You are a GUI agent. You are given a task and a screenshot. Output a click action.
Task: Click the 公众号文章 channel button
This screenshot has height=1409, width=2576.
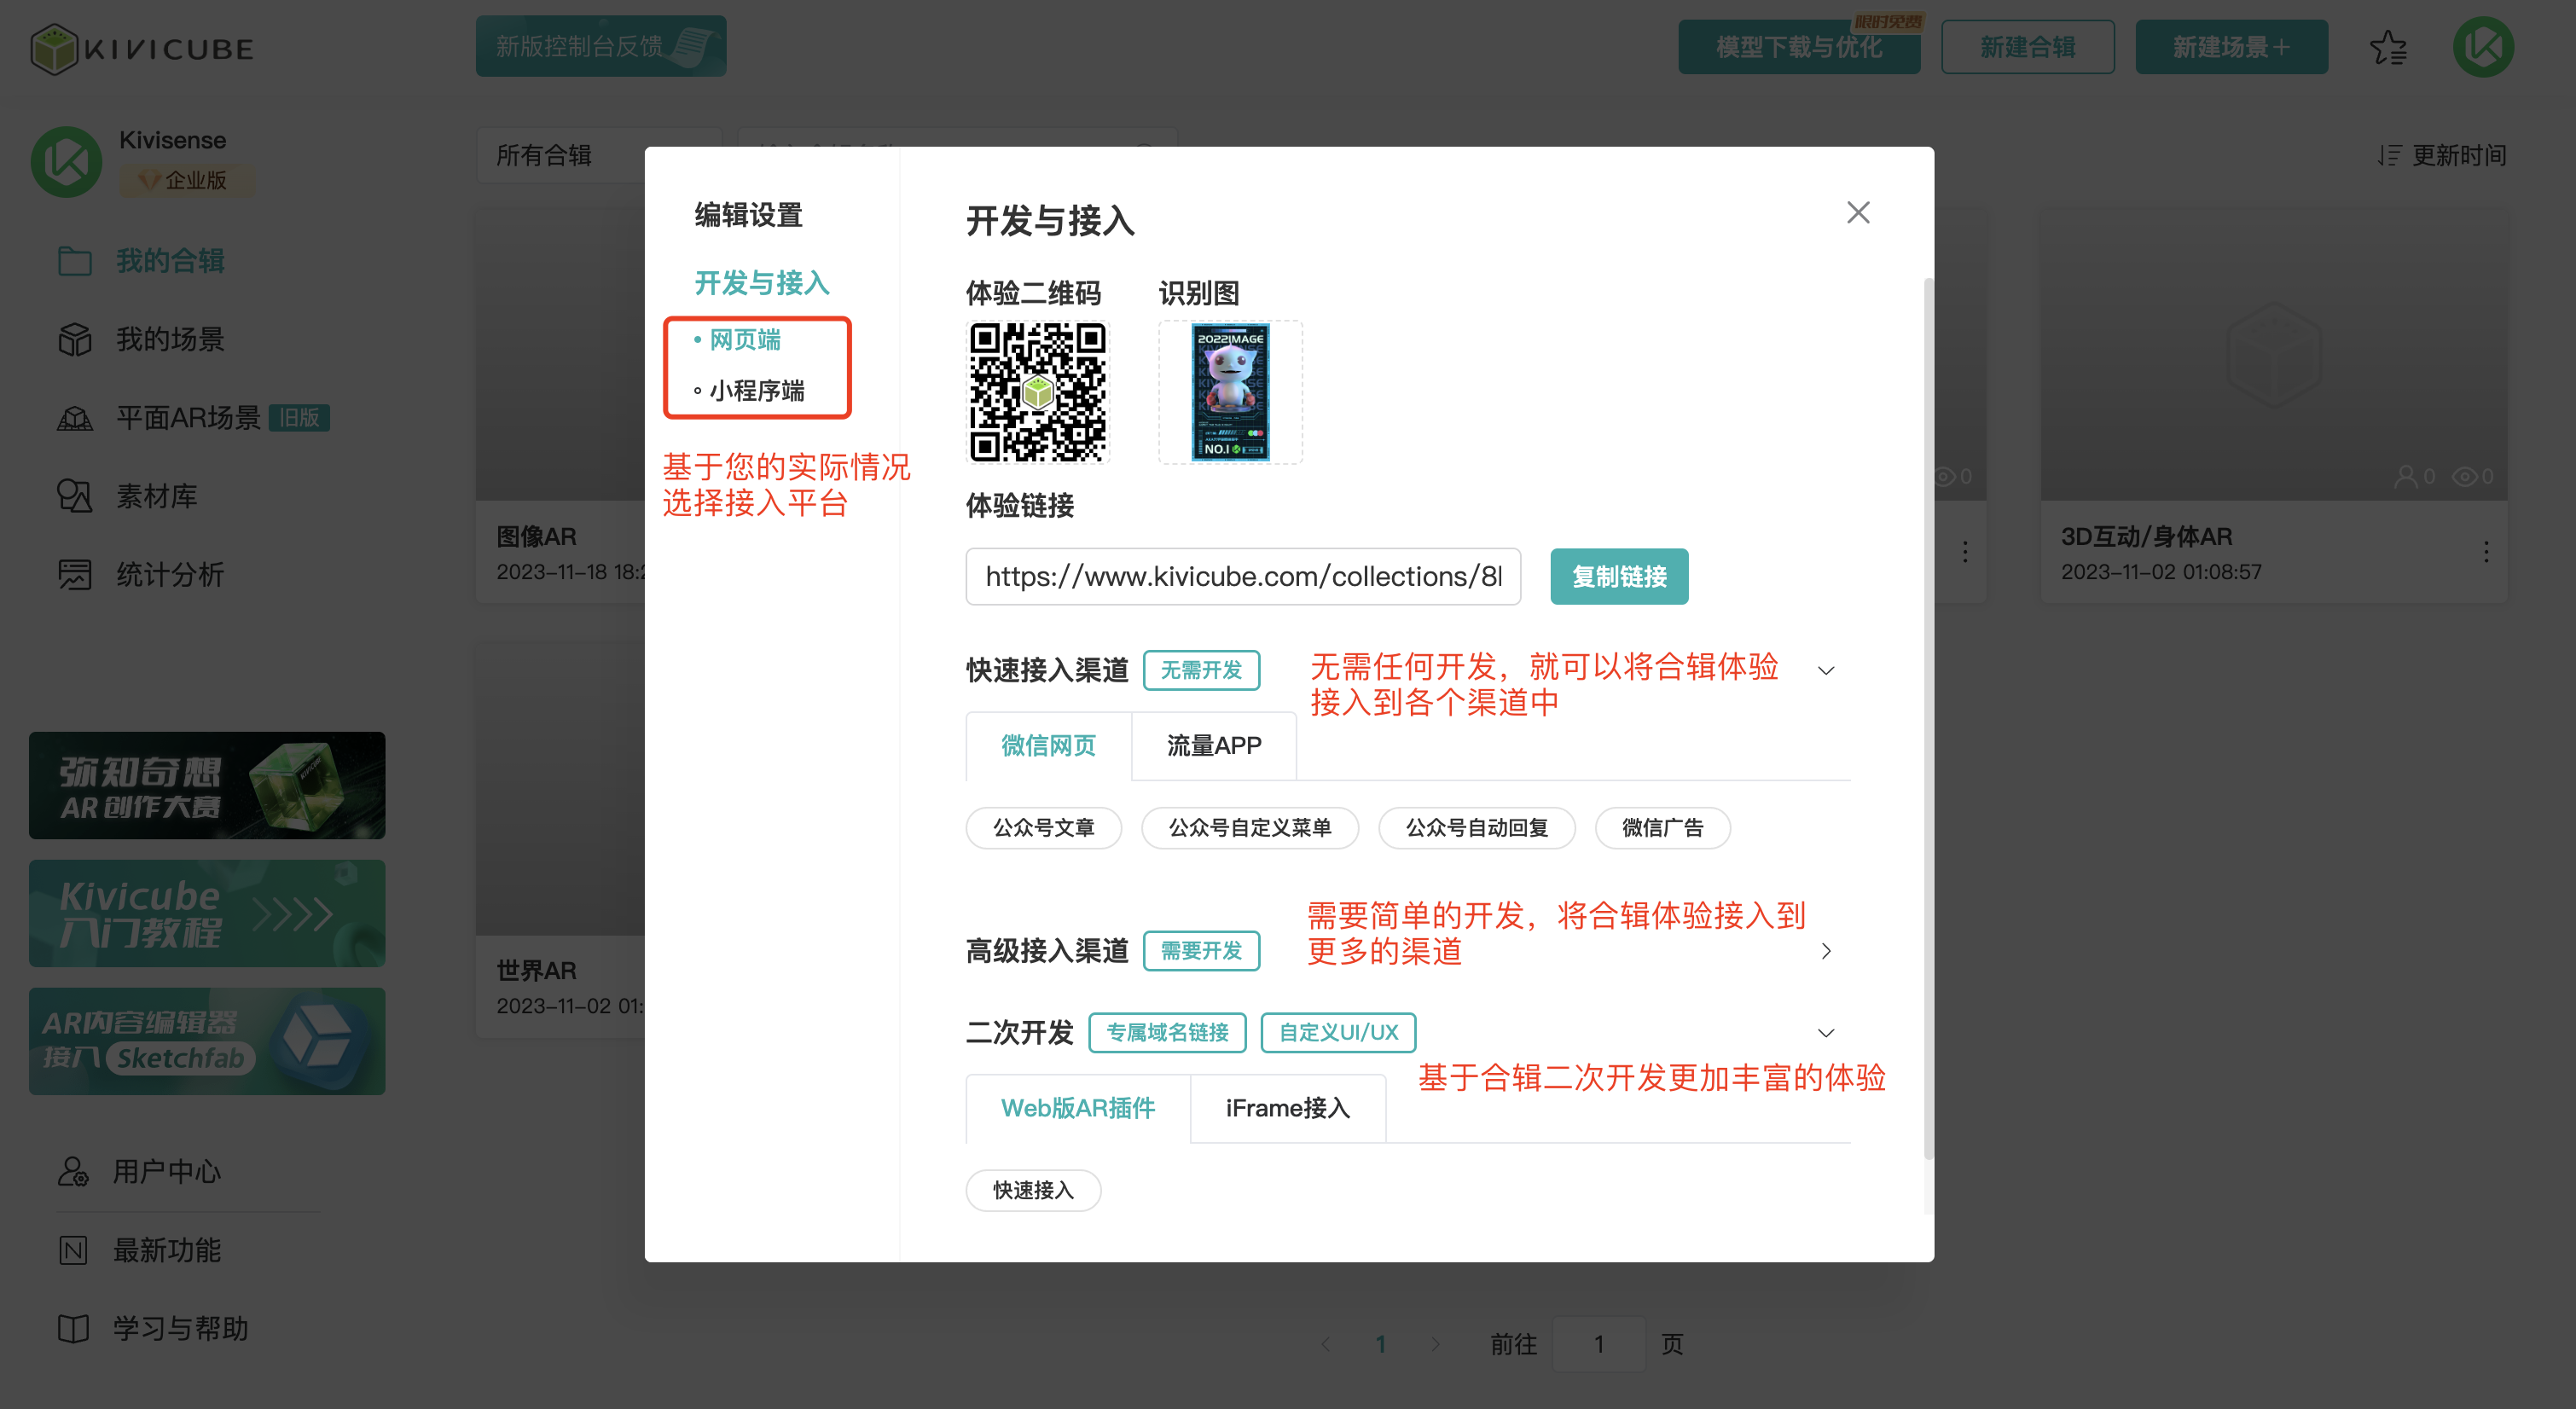1043,828
